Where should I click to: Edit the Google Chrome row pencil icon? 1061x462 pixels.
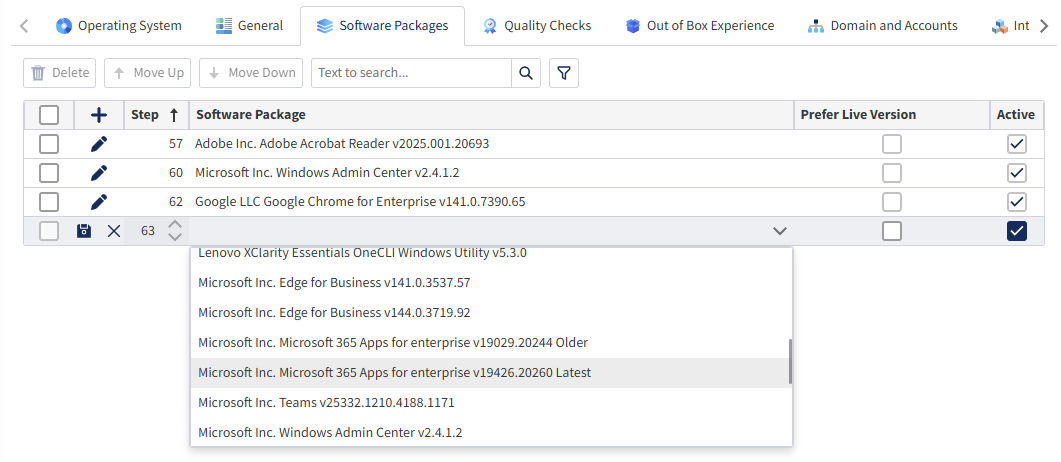click(98, 202)
